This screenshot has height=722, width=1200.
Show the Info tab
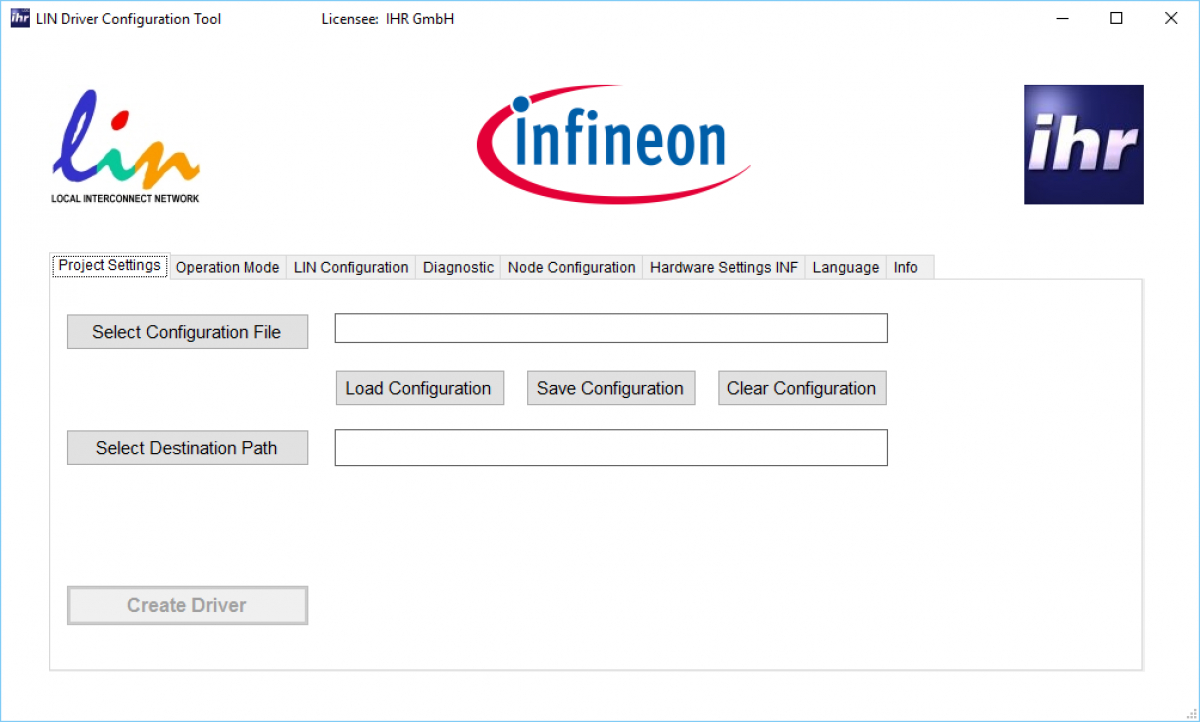(906, 268)
